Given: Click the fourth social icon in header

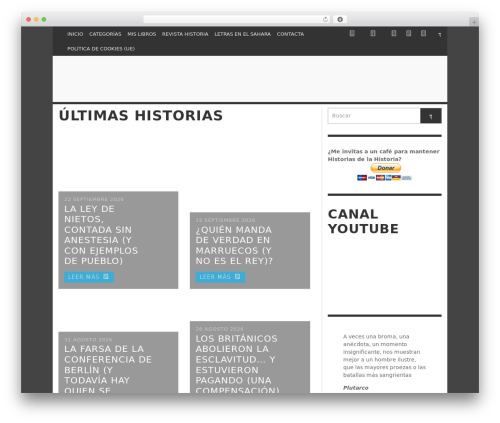Looking at the screenshot, I should 408,33.
